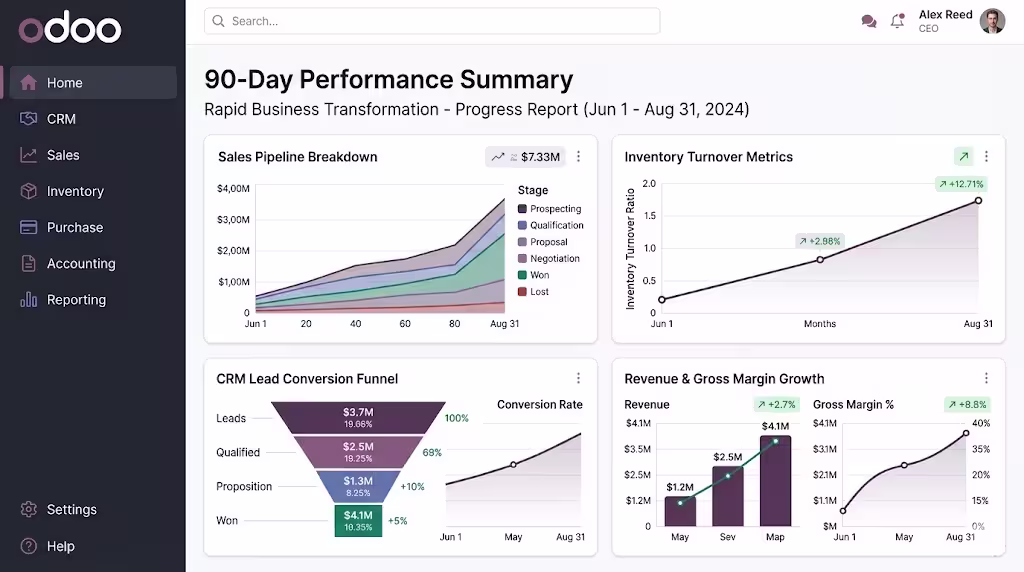Open Sales Pipeline Breakdown options menu
The width and height of the screenshot is (1024, 572).
tap(578, 156)
